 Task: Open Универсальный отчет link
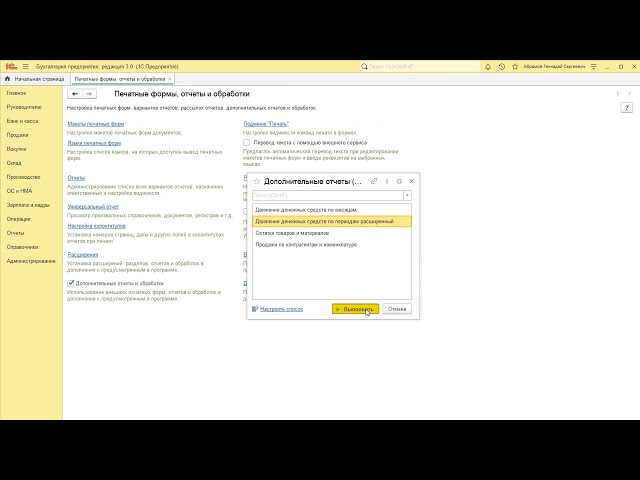93,207
